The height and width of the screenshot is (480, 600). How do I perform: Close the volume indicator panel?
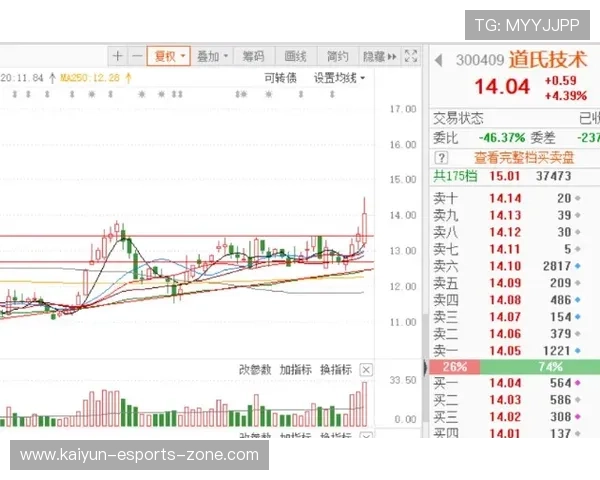(366, 370)
